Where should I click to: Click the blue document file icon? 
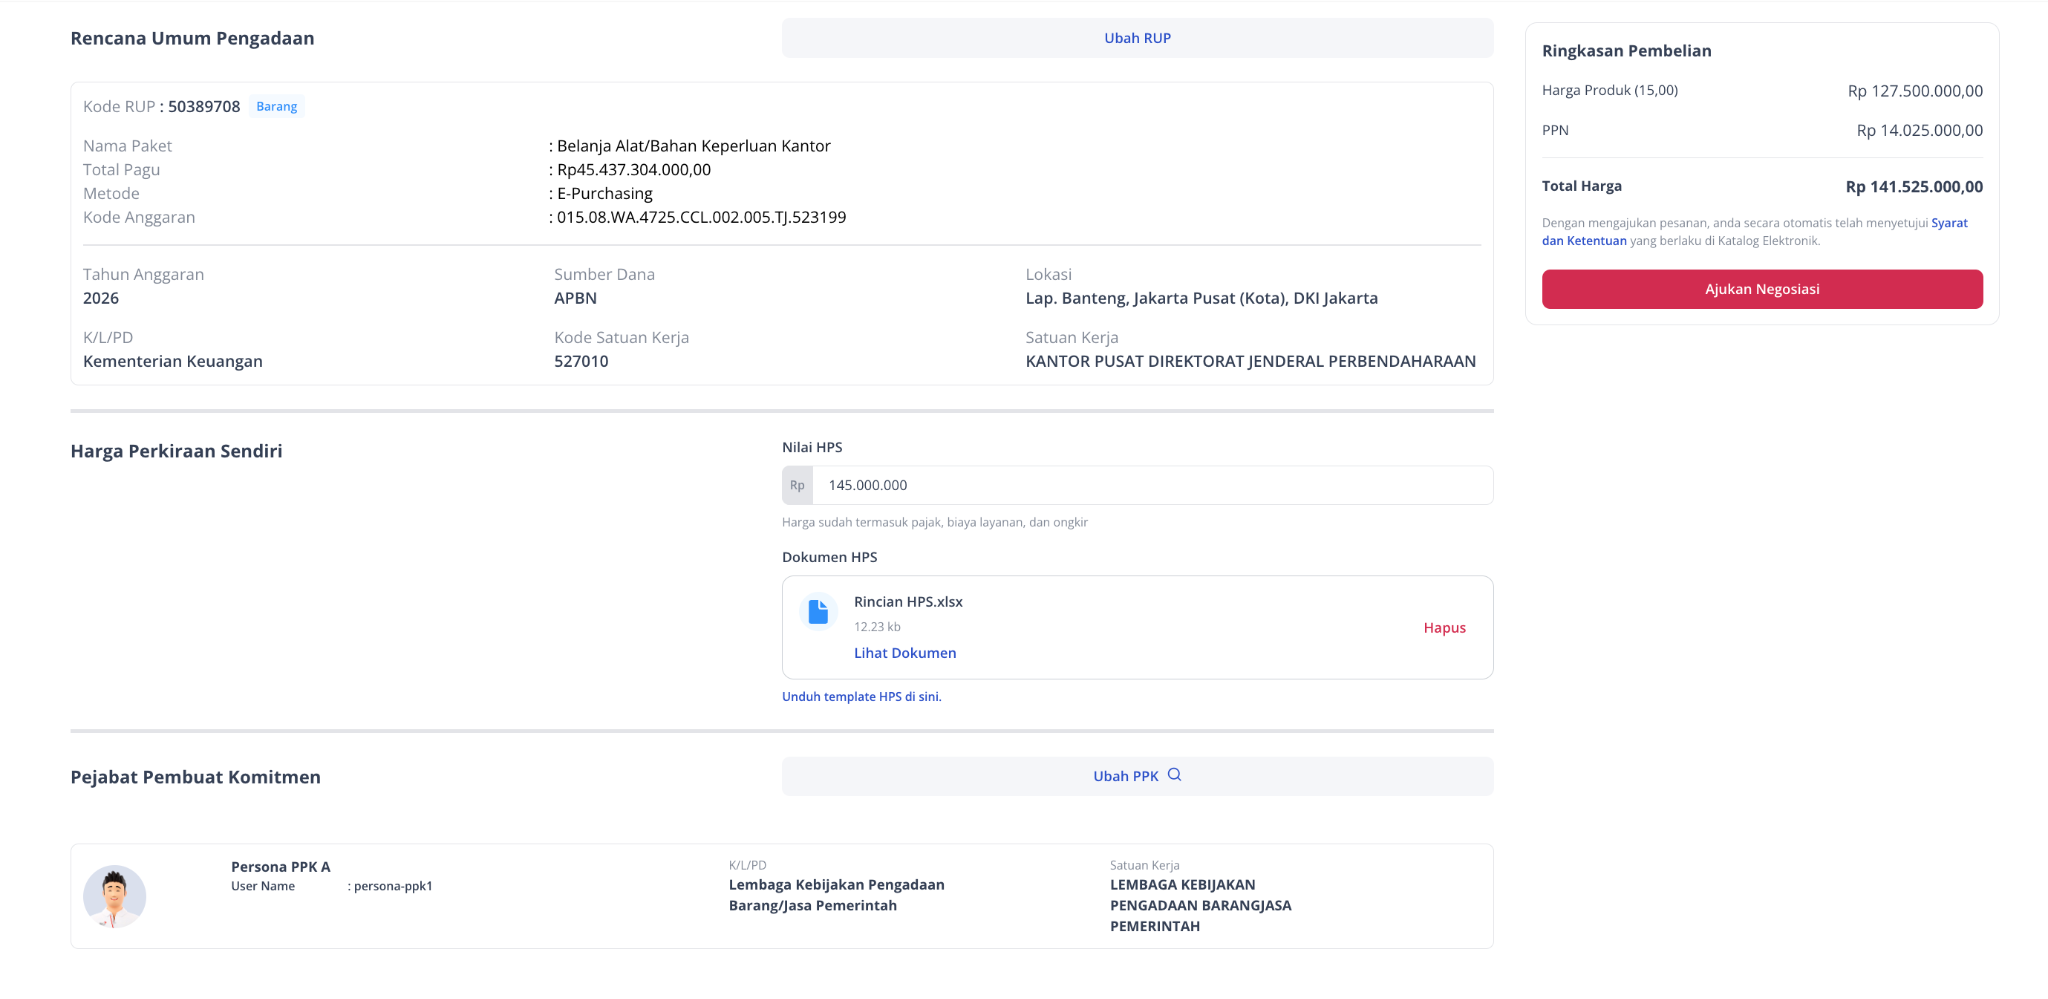818,611
